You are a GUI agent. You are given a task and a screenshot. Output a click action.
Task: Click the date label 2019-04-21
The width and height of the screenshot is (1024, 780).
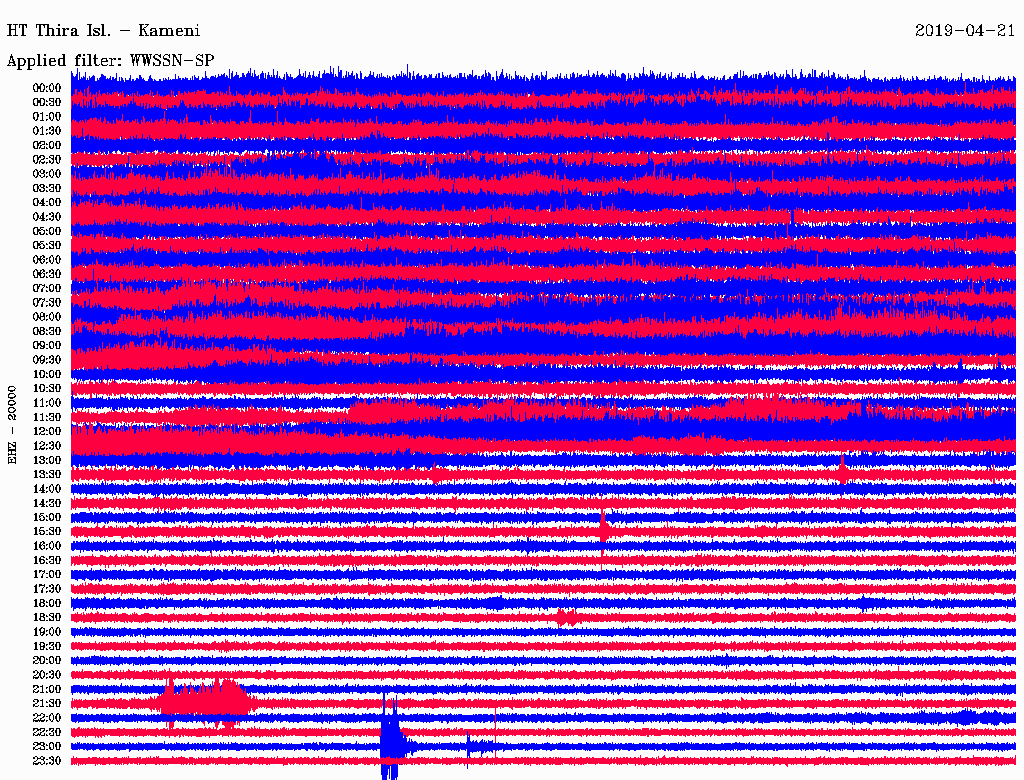[965, 31]
